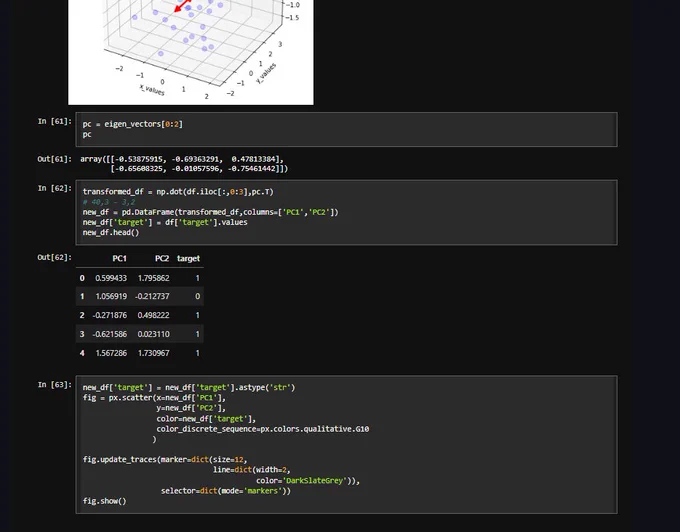Click cell value 0.599433
Viewport: 680px width, 532px height.
(x=111, y=278)
